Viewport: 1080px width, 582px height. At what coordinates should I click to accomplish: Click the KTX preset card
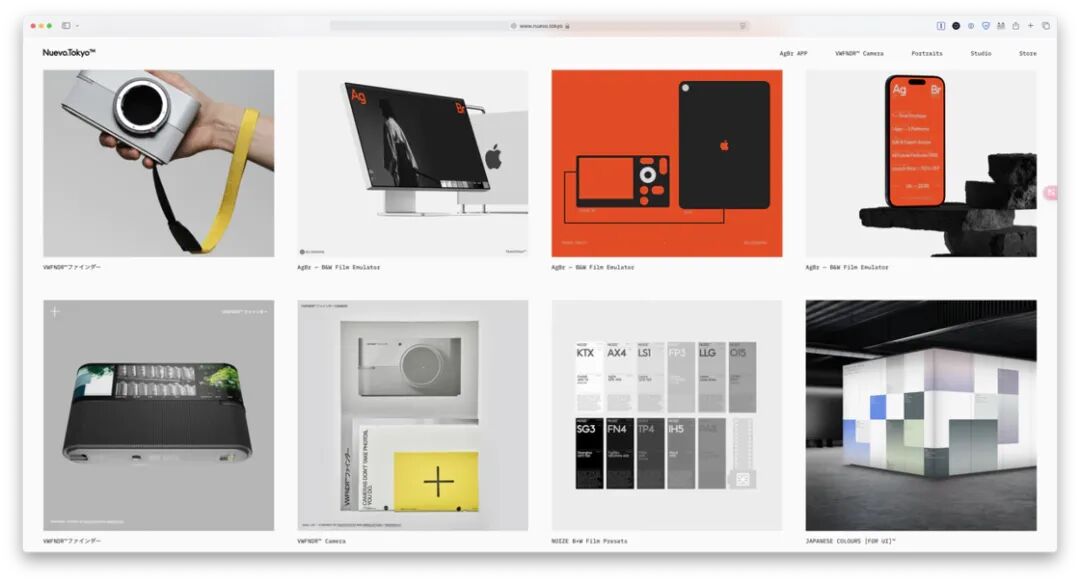point(589,377)
